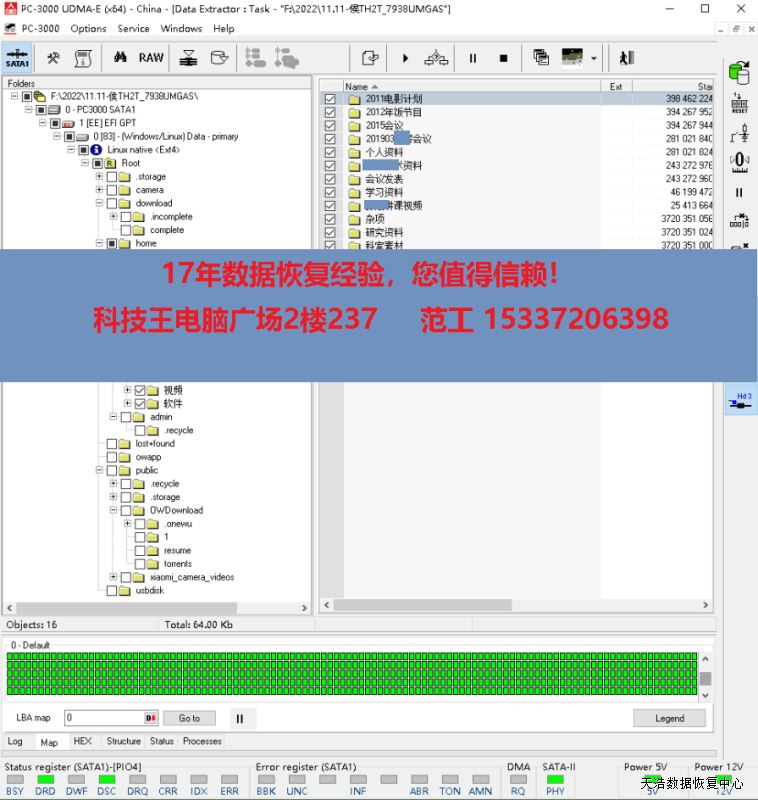Open the RAW recovery tool
This screenshot has width=758, height=800.
(151, 58)
